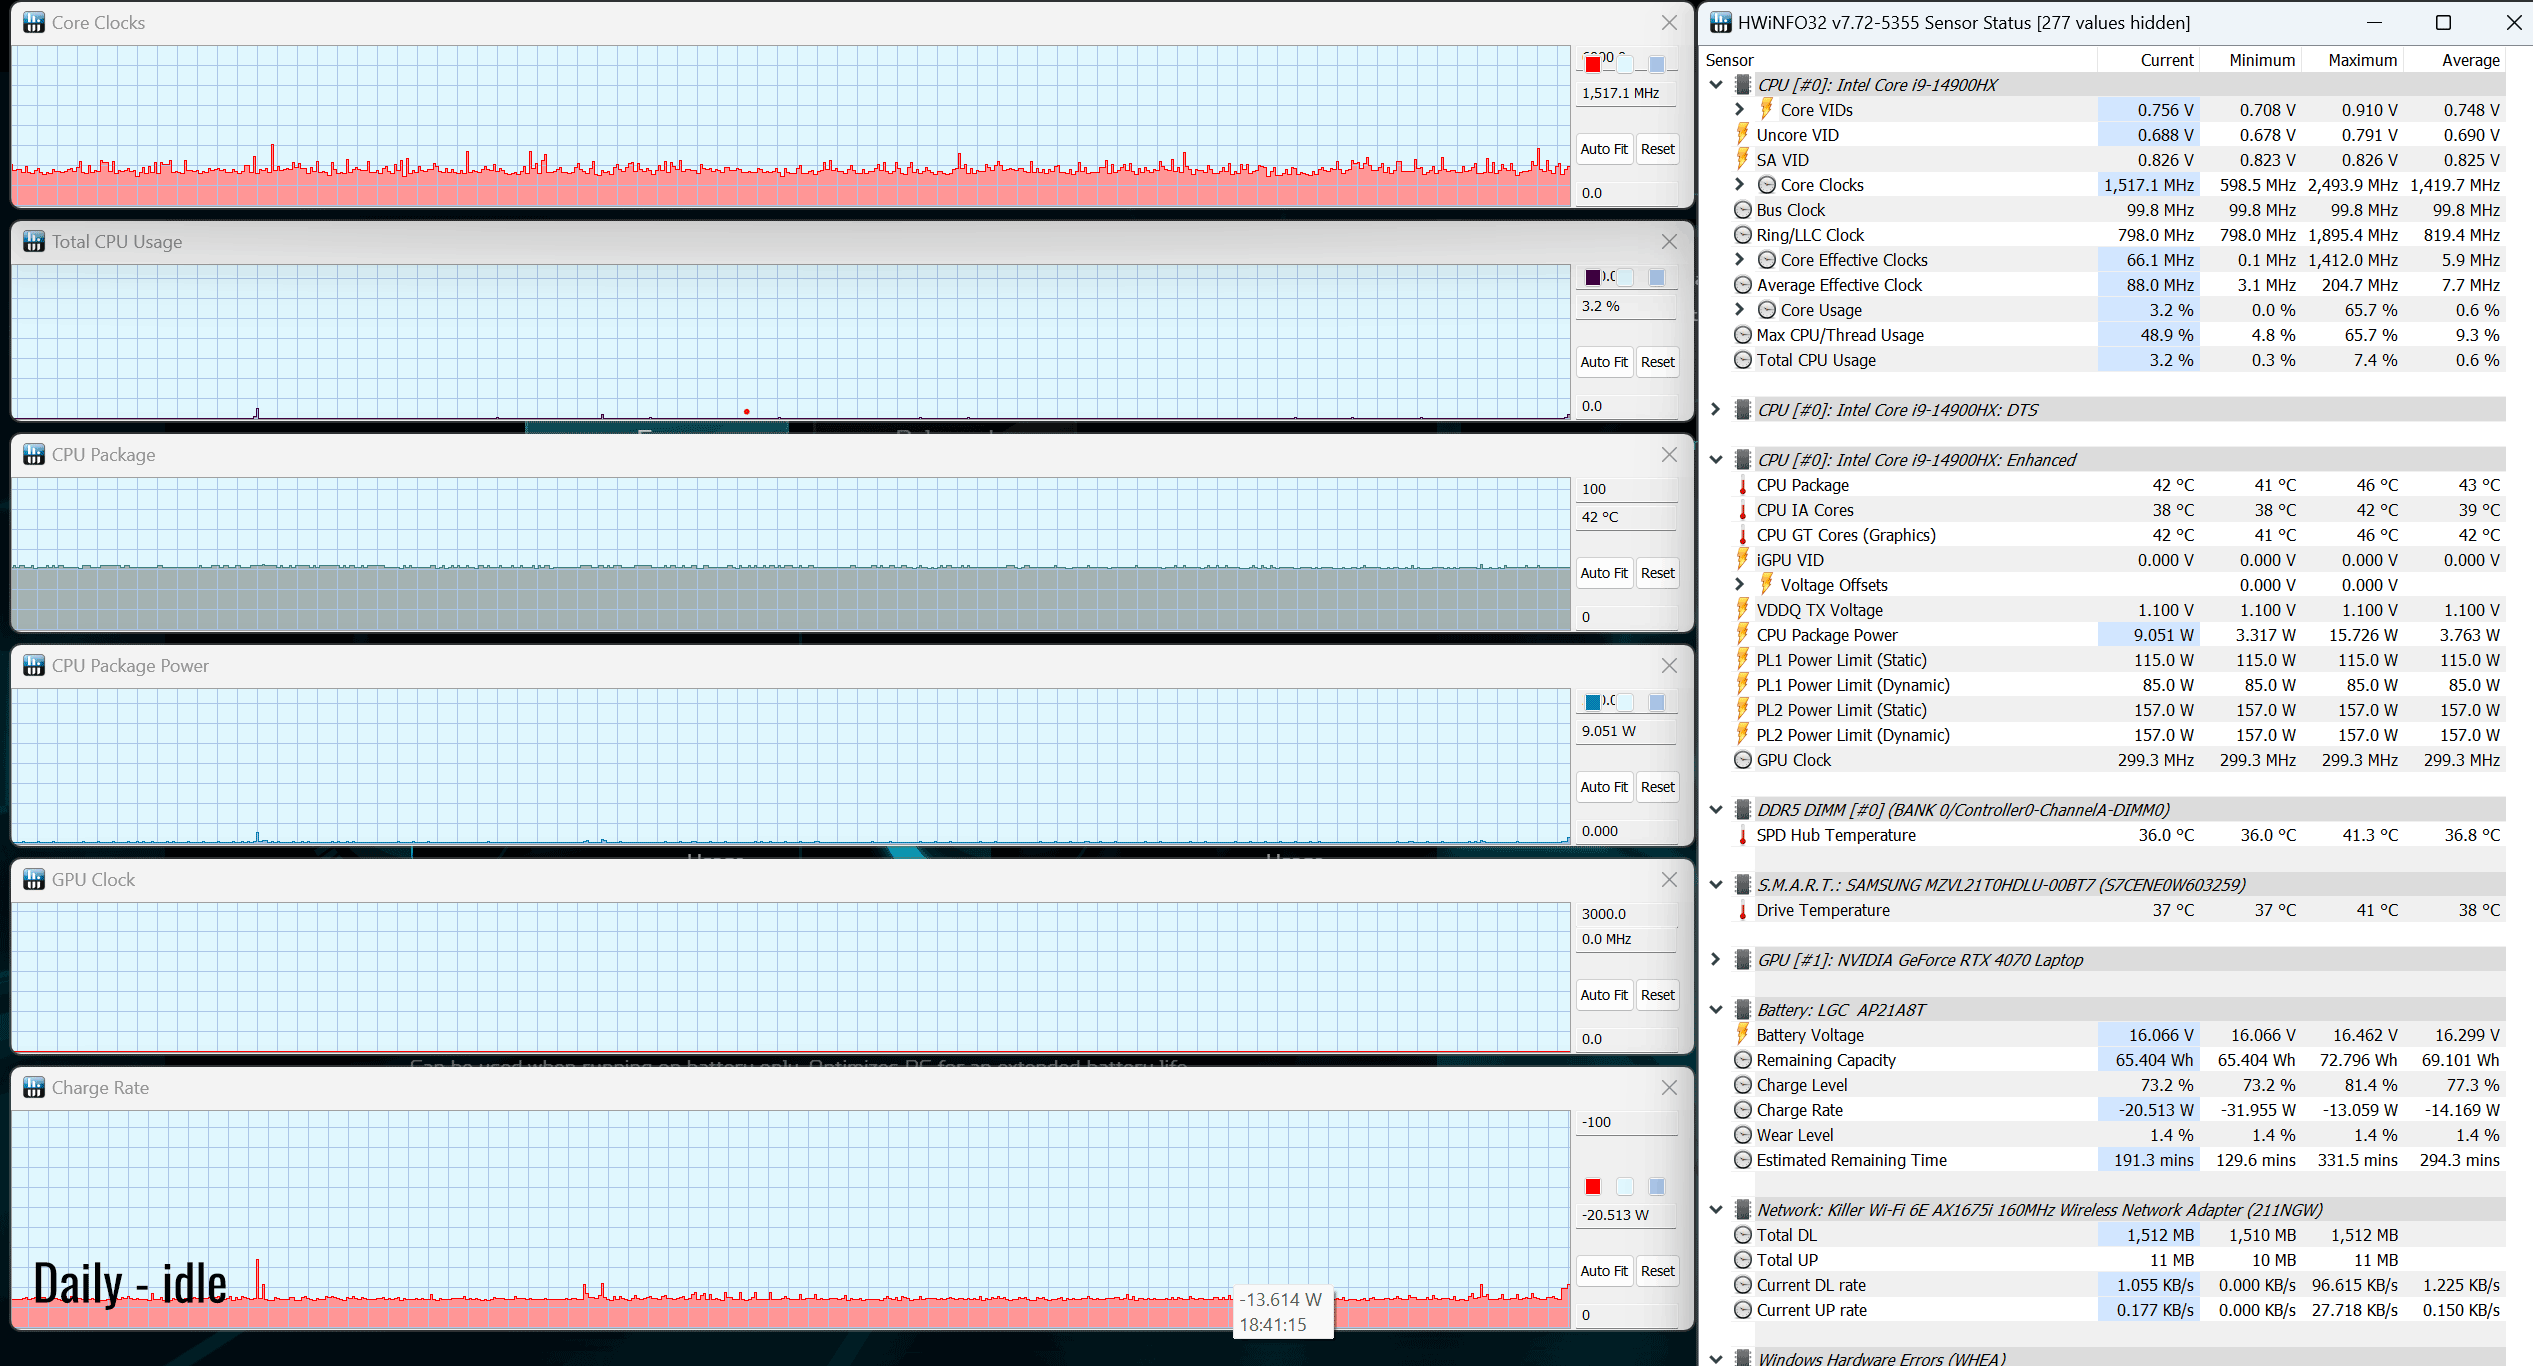Click the HWiNFO icon in Core Clocks window title
This screenshot has width=2533, height=1366.
point(34,22)
